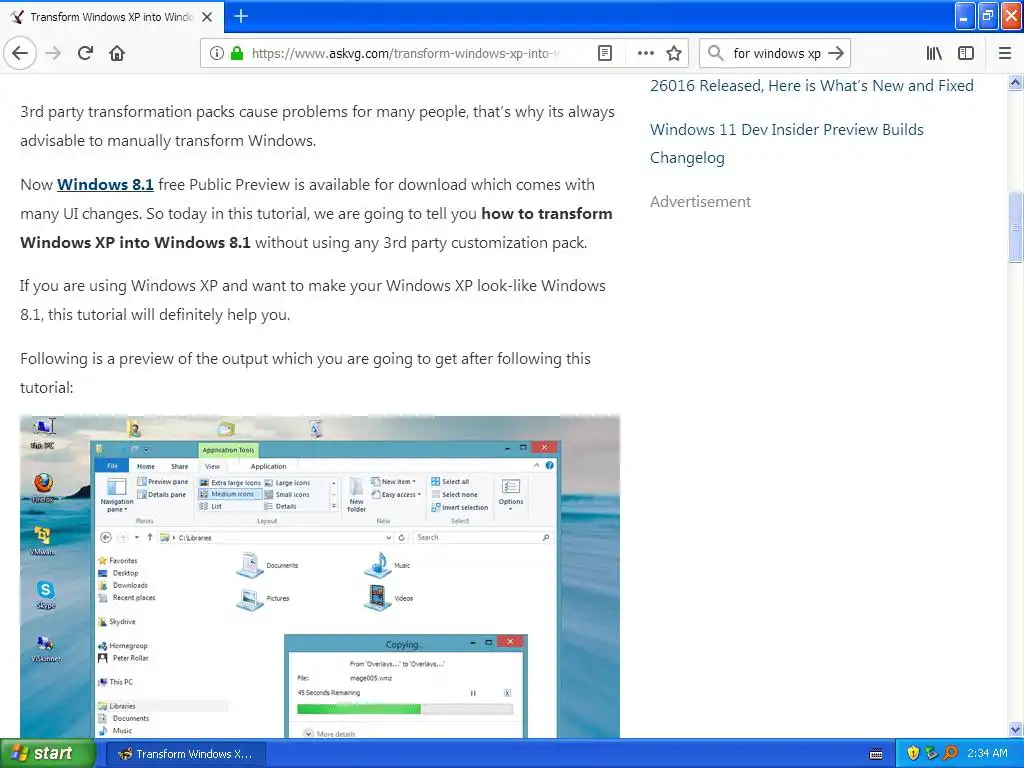The width and height of the screenshot is (1024, 768).
Task: Click the orange magnifier tray icon
Action: [950, 753]
